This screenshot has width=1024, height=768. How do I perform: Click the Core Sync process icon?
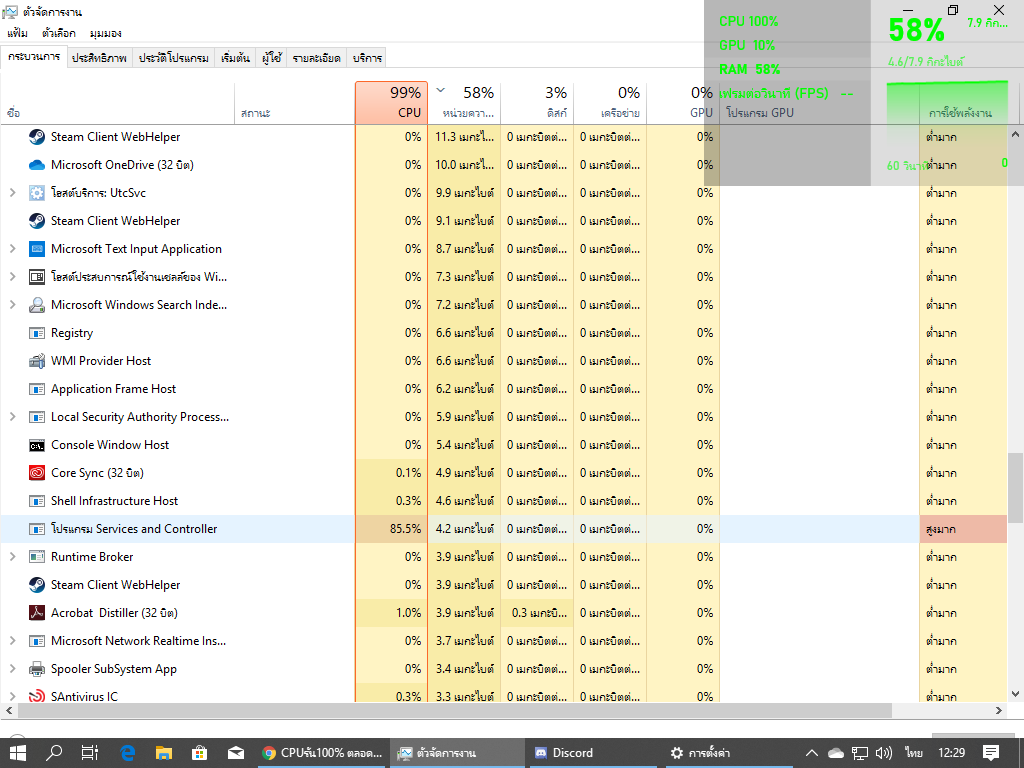[x=37, y=473]
